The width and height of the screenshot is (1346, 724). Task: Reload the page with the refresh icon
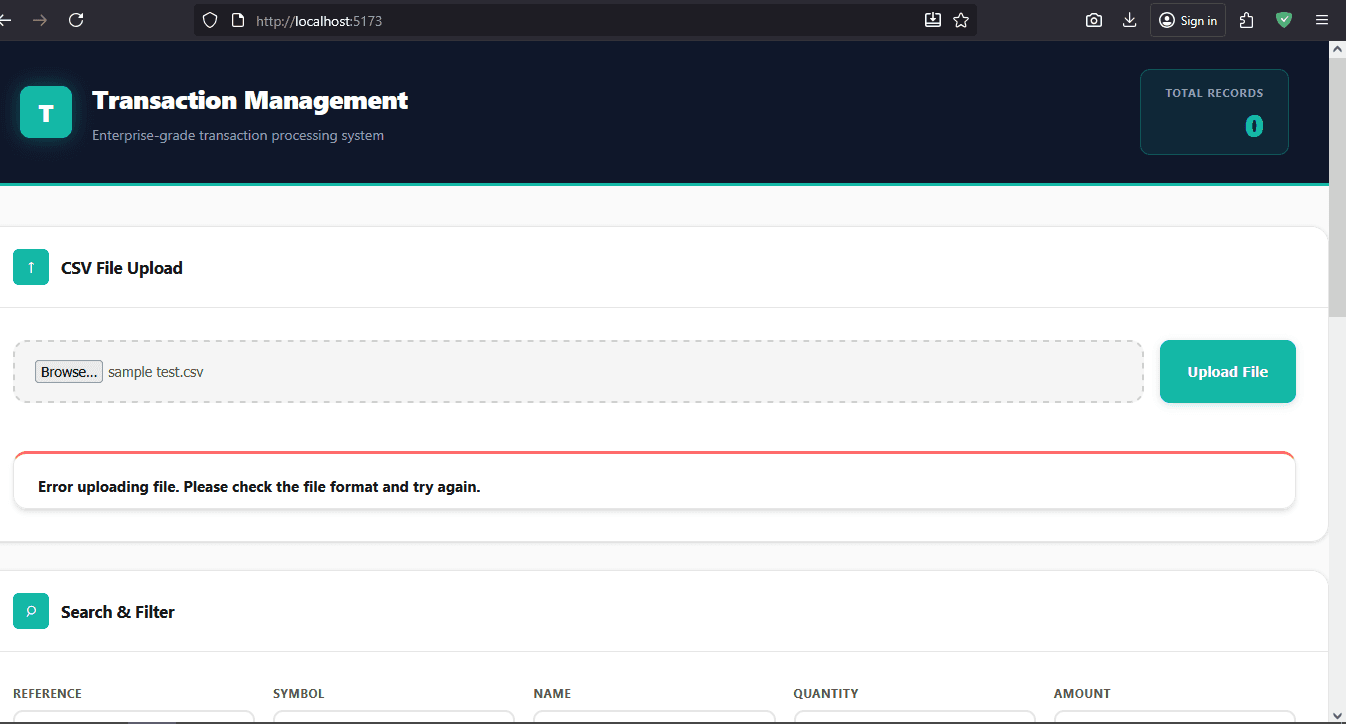tap(76, 20)
